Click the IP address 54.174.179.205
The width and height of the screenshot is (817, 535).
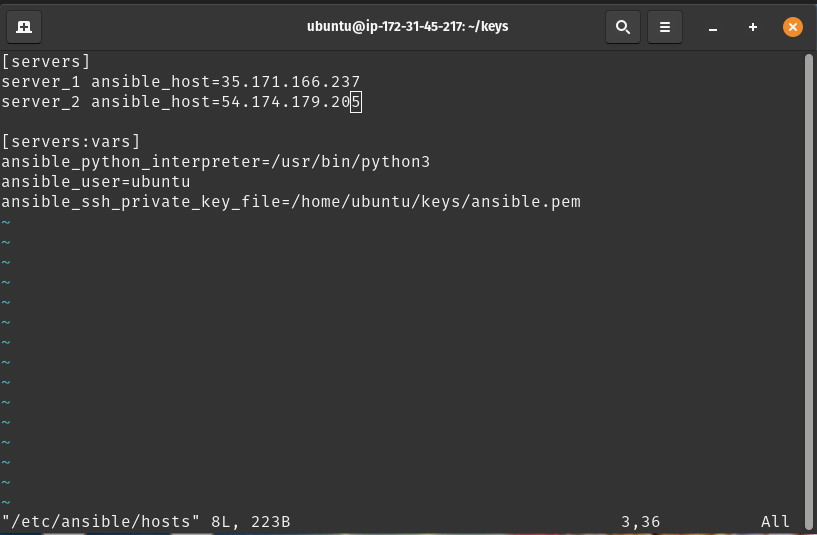(291, 102)
